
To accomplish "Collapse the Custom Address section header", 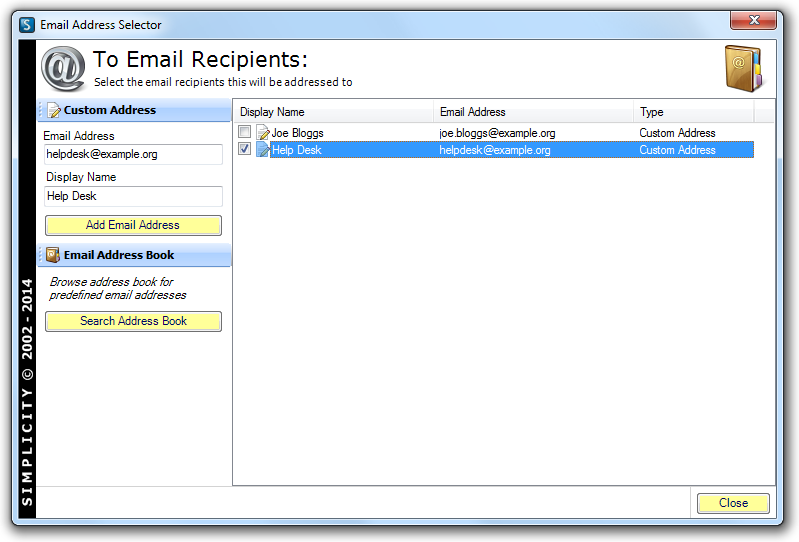I will (x=134, y=111).
